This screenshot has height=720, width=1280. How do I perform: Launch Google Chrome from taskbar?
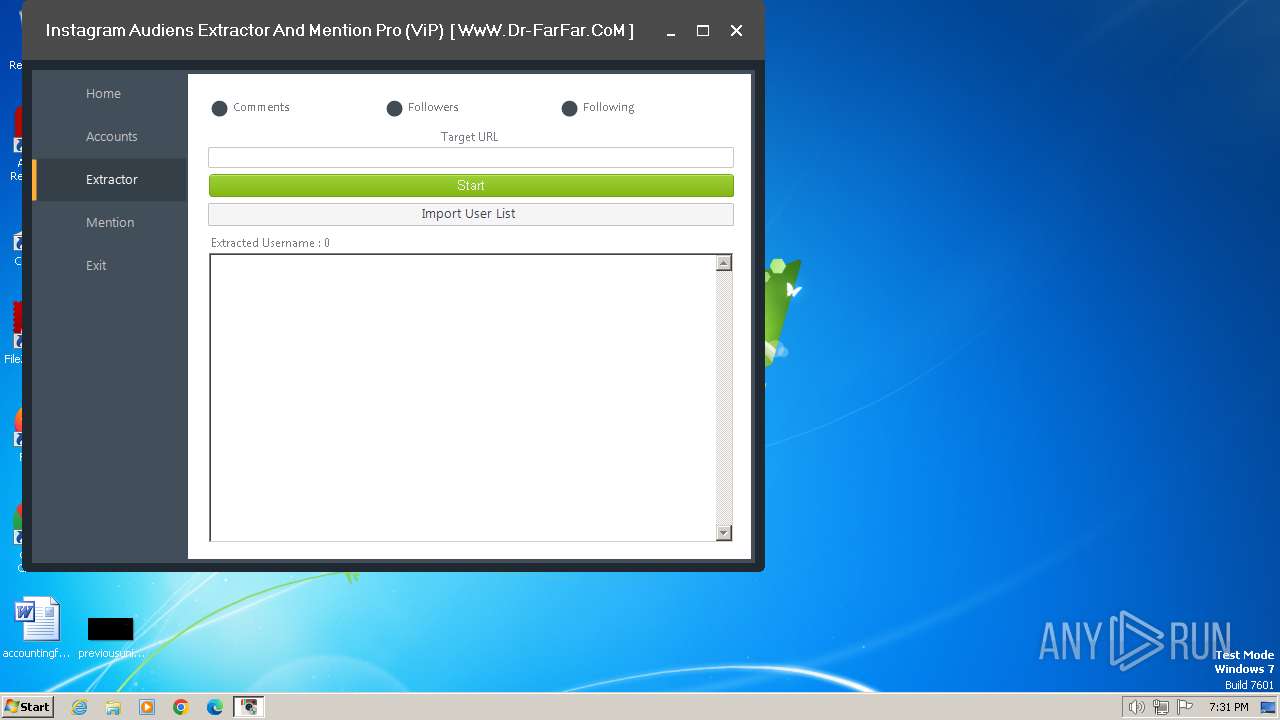[x=181, y=707]
